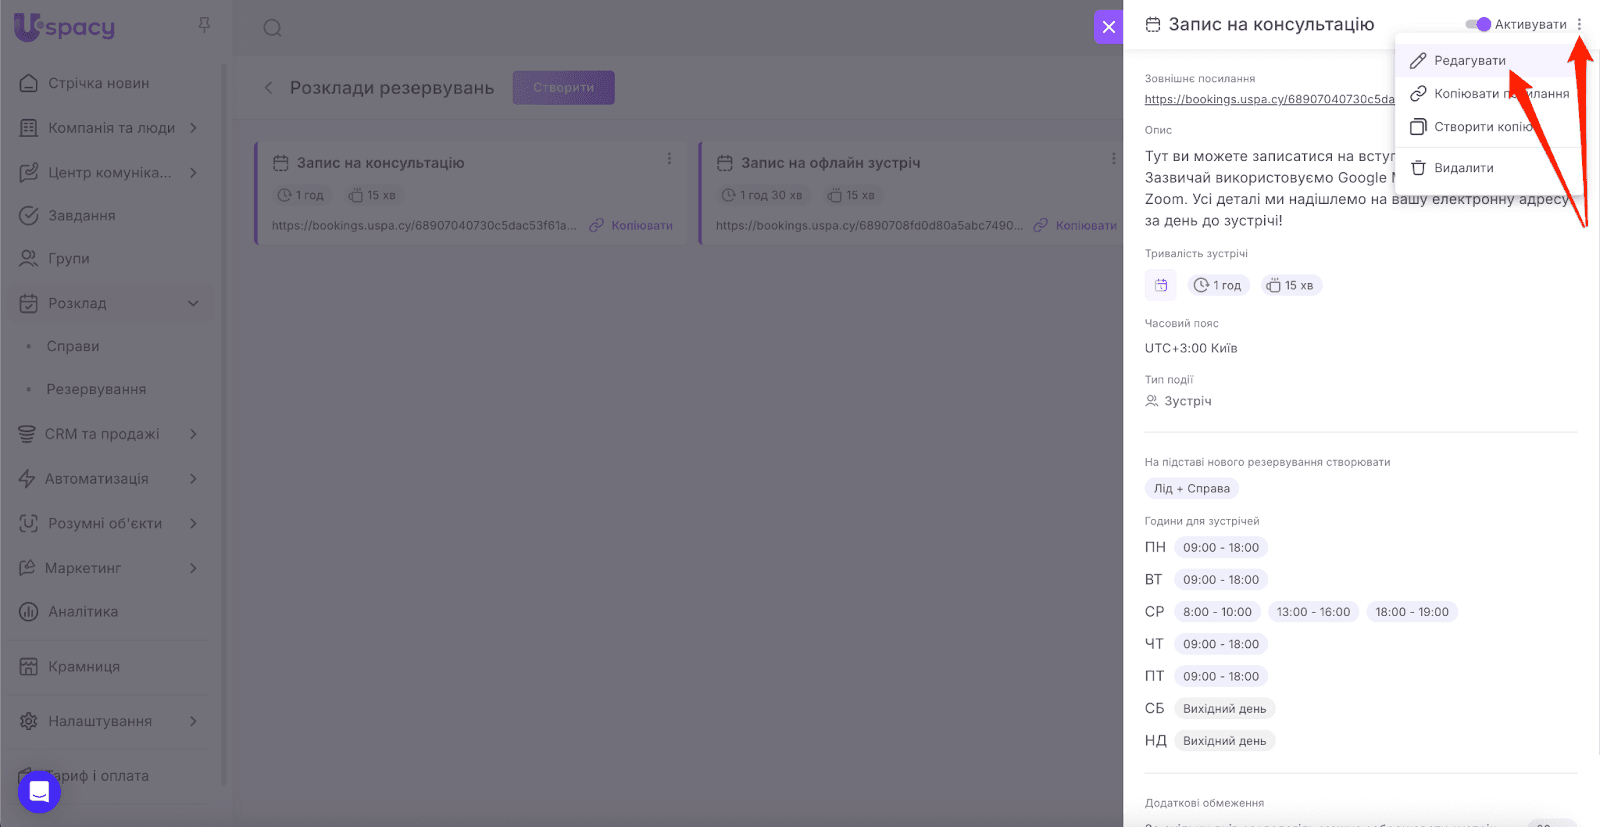Click the search magnifier icon
1600x827 pixels.
(272, 28)
